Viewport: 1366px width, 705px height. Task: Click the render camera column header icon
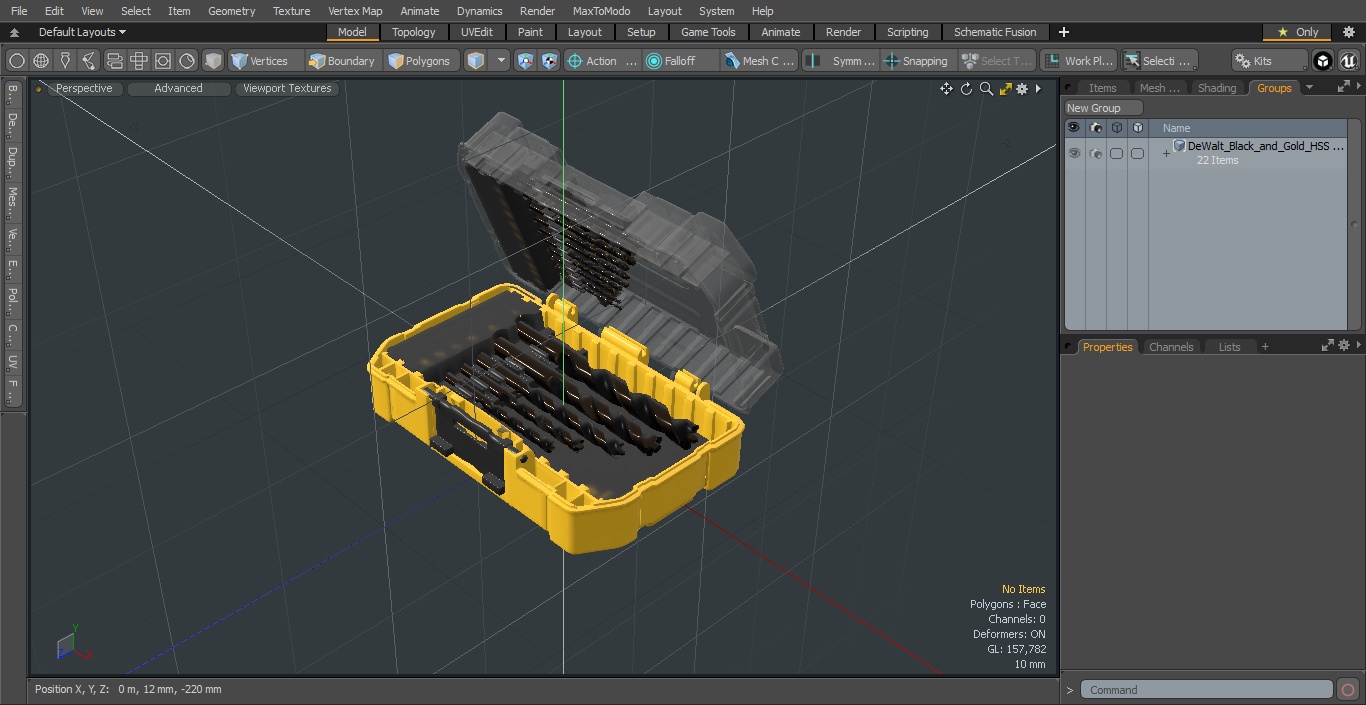[1095, 128]
